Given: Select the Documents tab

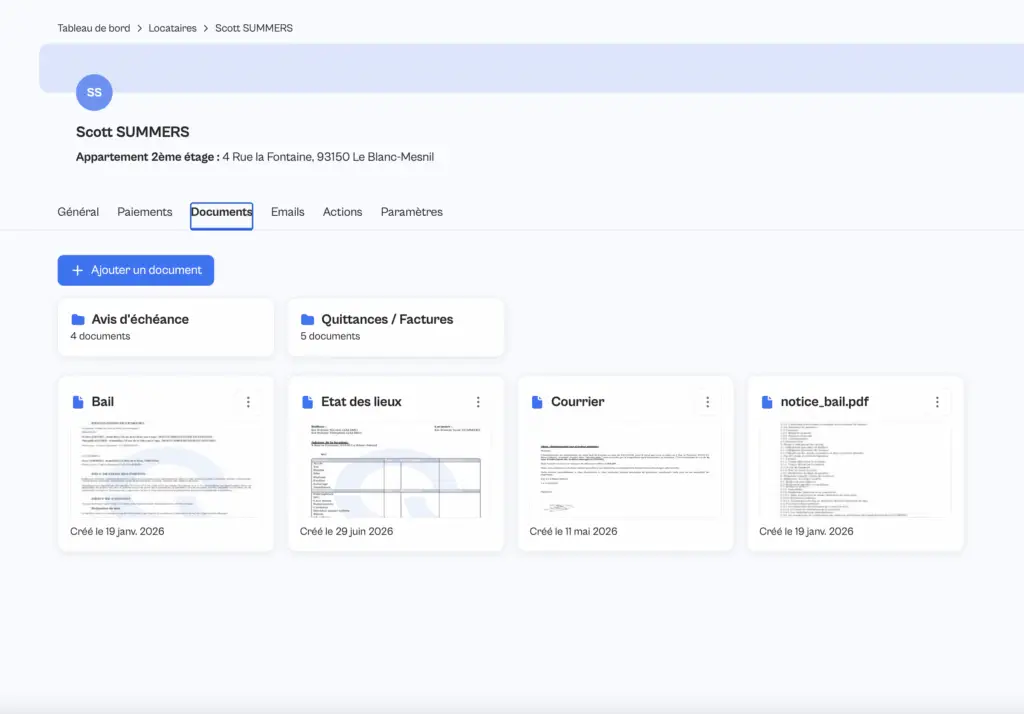Looking at the screenshot, I should [x=221, y=216].
